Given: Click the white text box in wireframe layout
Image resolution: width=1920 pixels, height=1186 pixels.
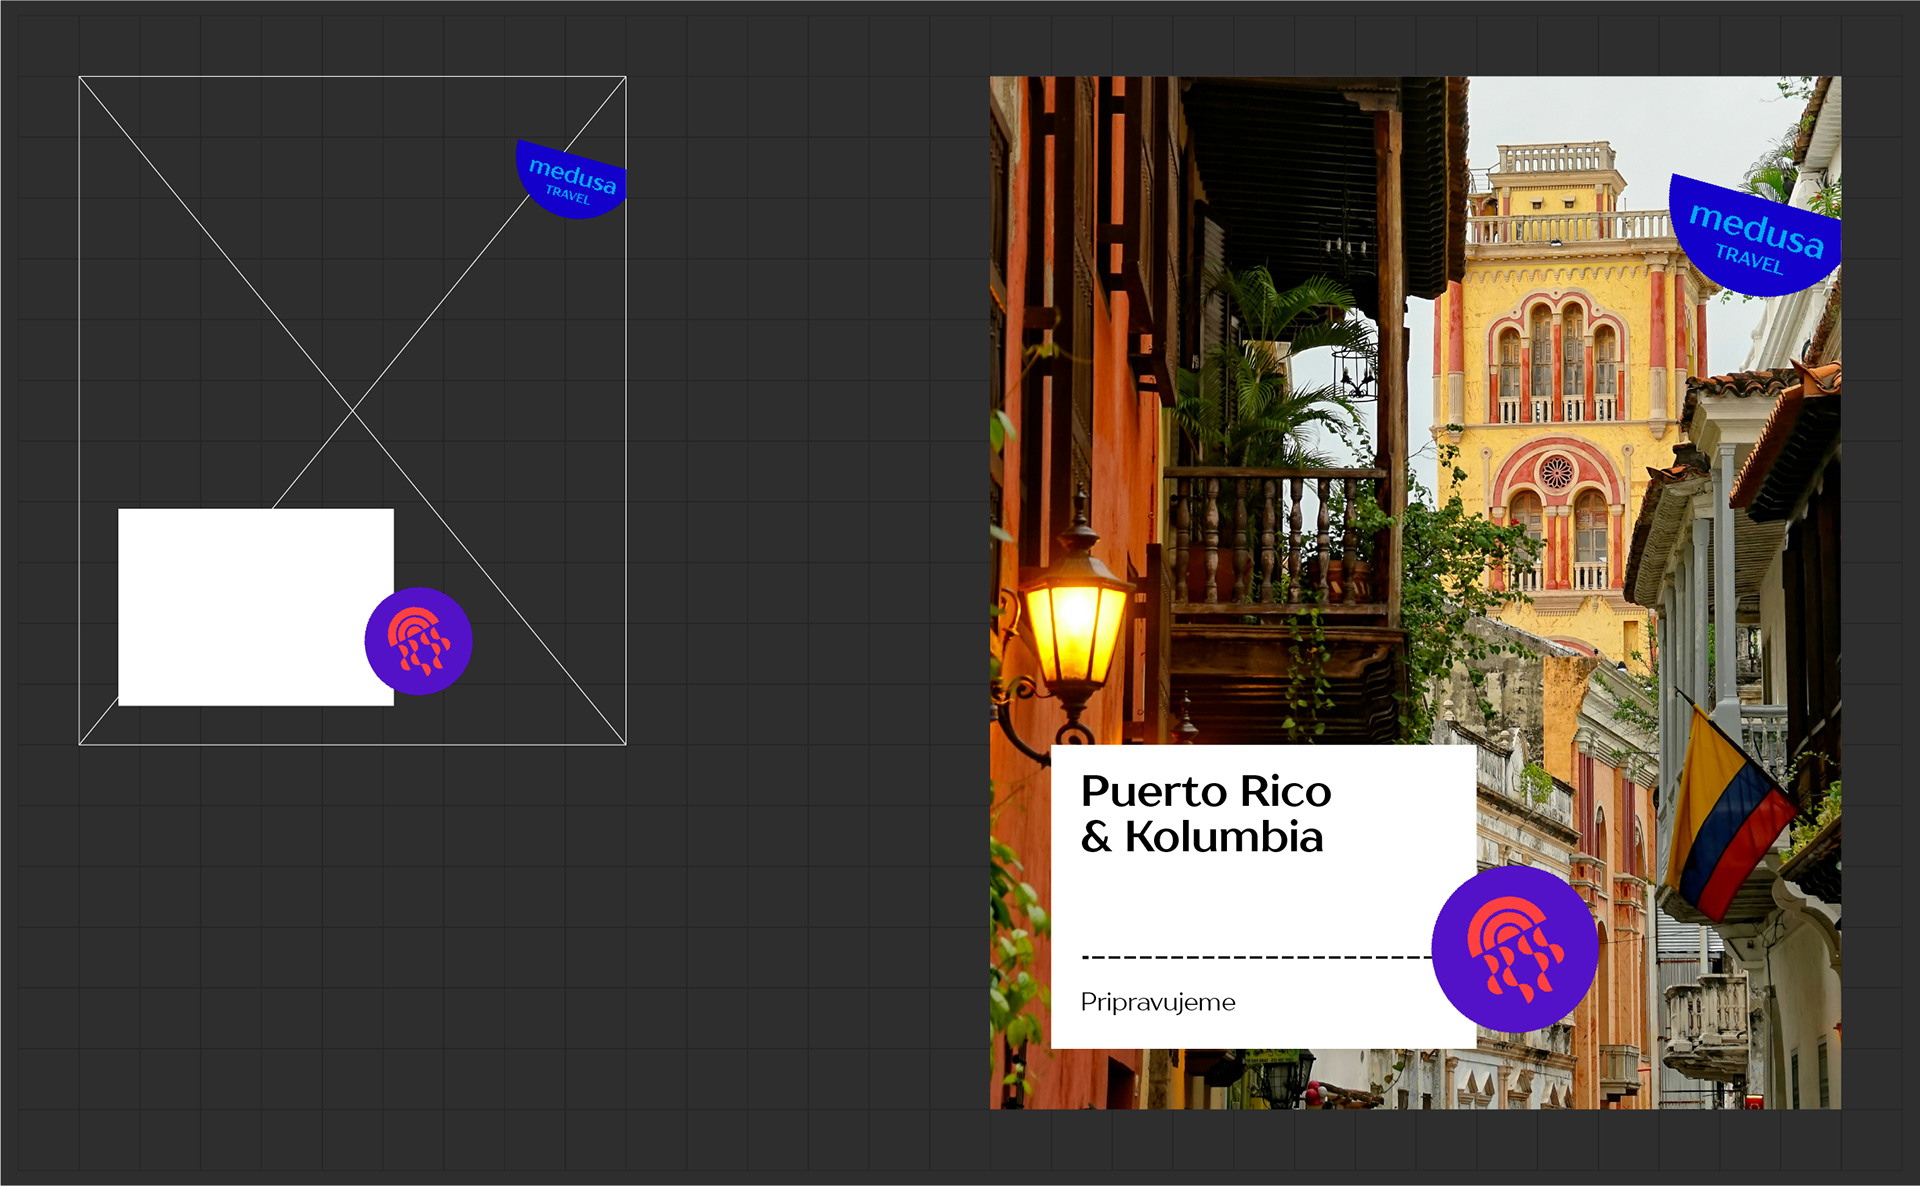Looking at the screenshot, I should [256, 607].
